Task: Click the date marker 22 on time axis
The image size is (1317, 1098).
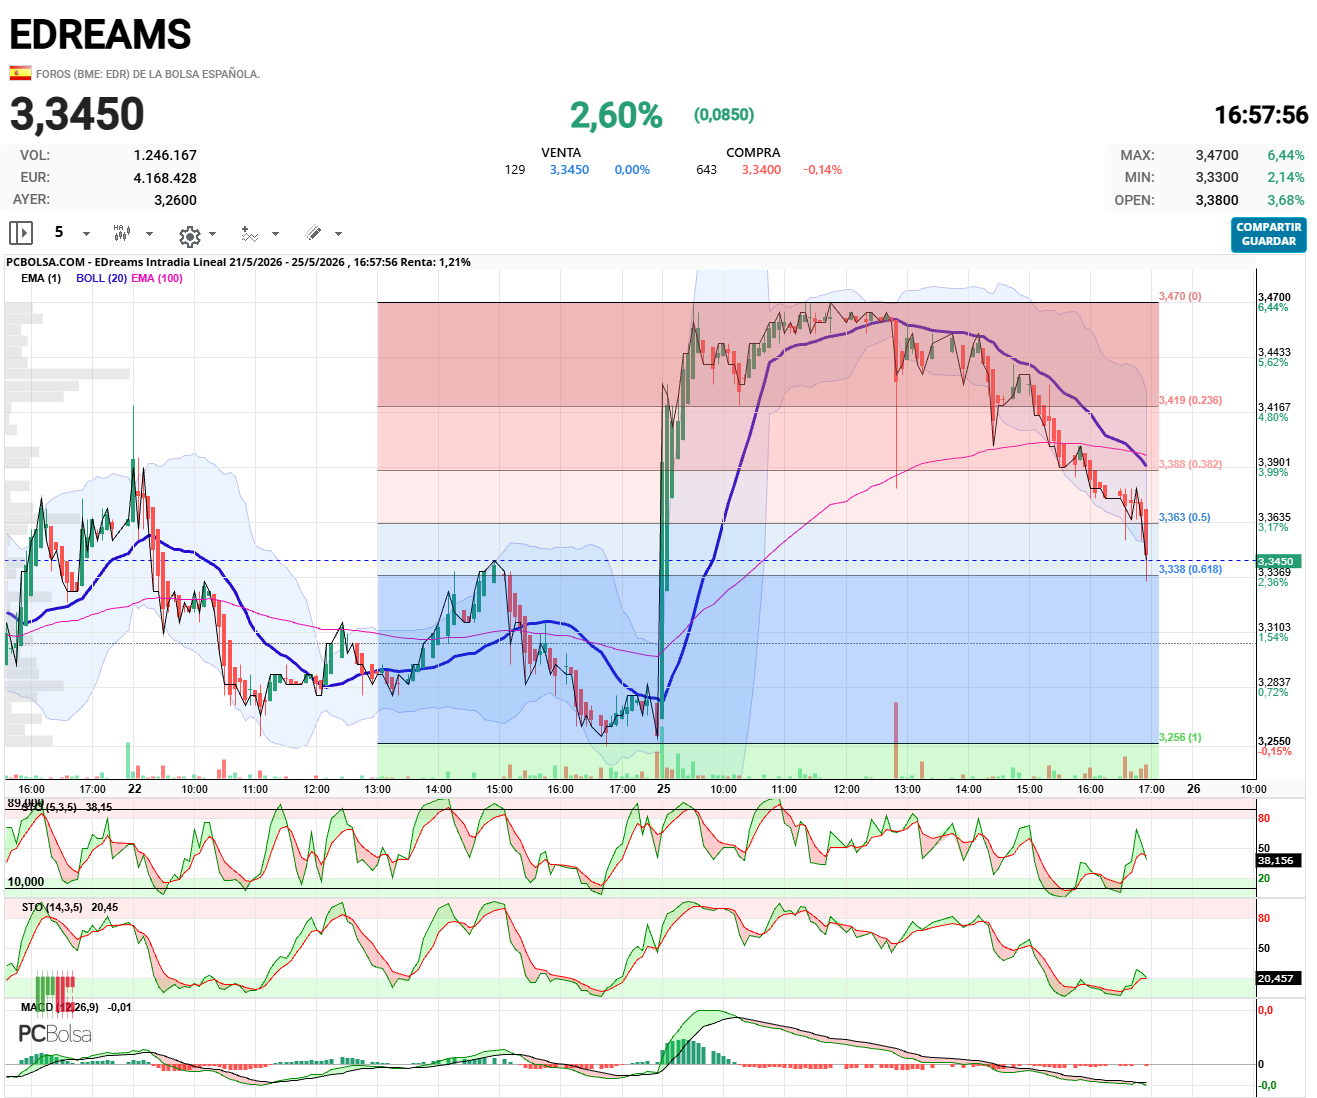Action: coord(135,788)
